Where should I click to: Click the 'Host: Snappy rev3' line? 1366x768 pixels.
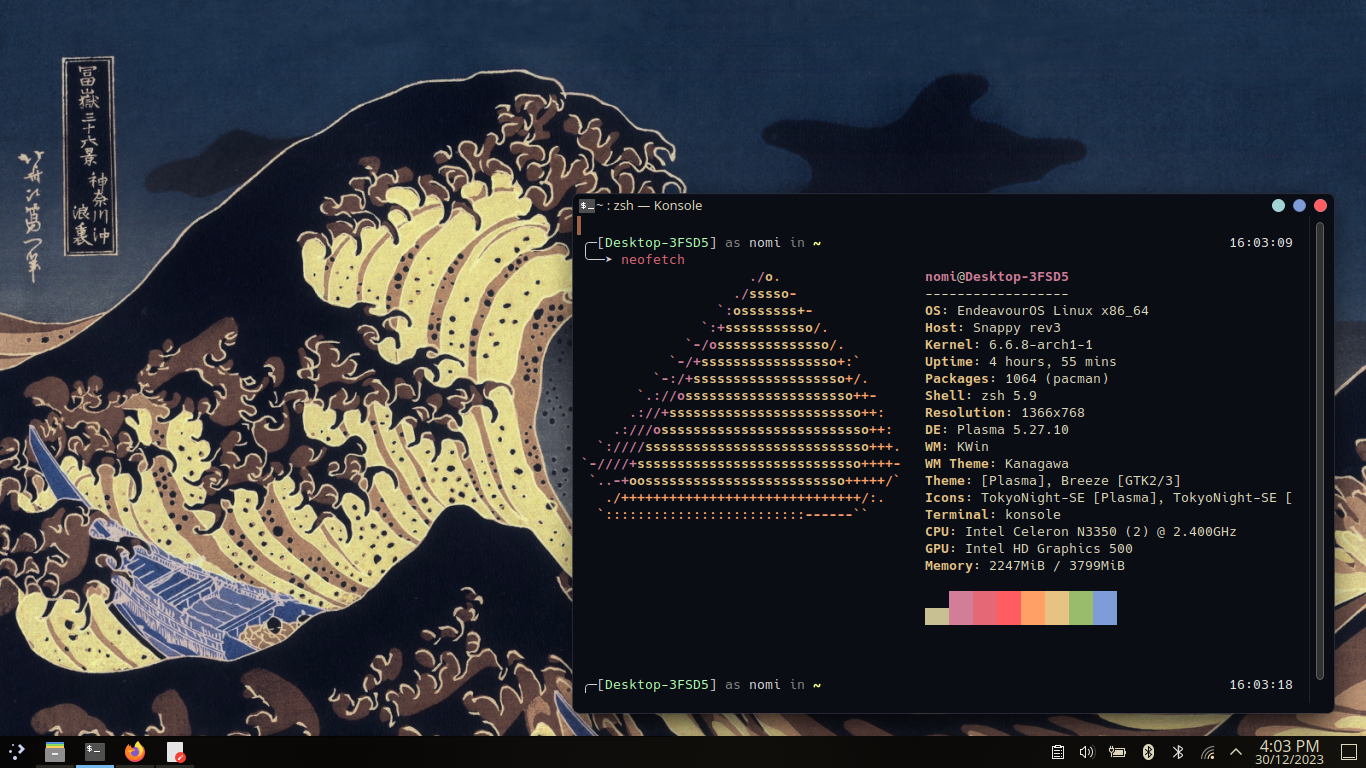tap(993, 328)
